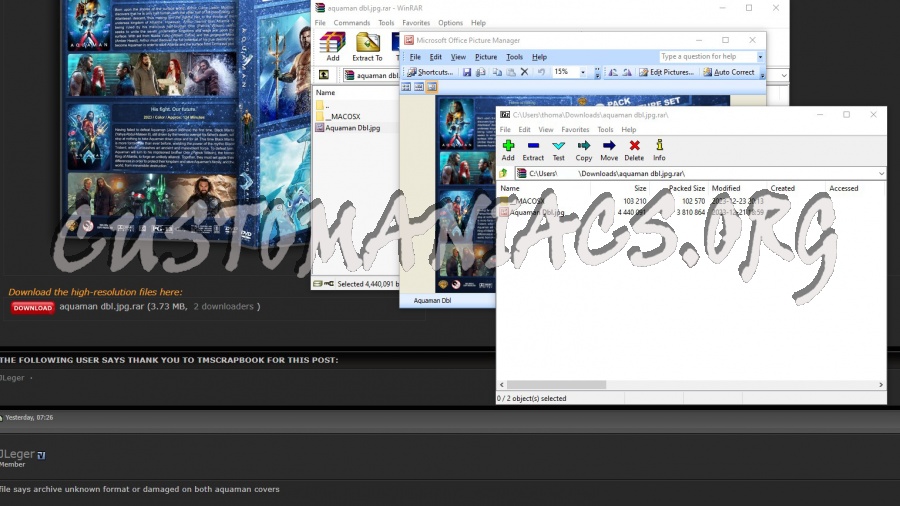Click the Add icon in 7-Zip toolbar
Image resolution: width=900 pixels, height=506 pixels.
tap(508, 146)
